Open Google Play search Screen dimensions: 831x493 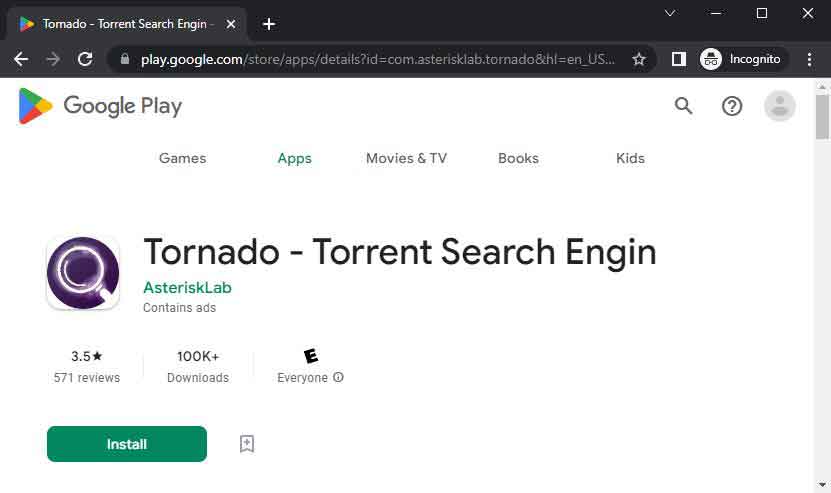[x=683, y=106]
